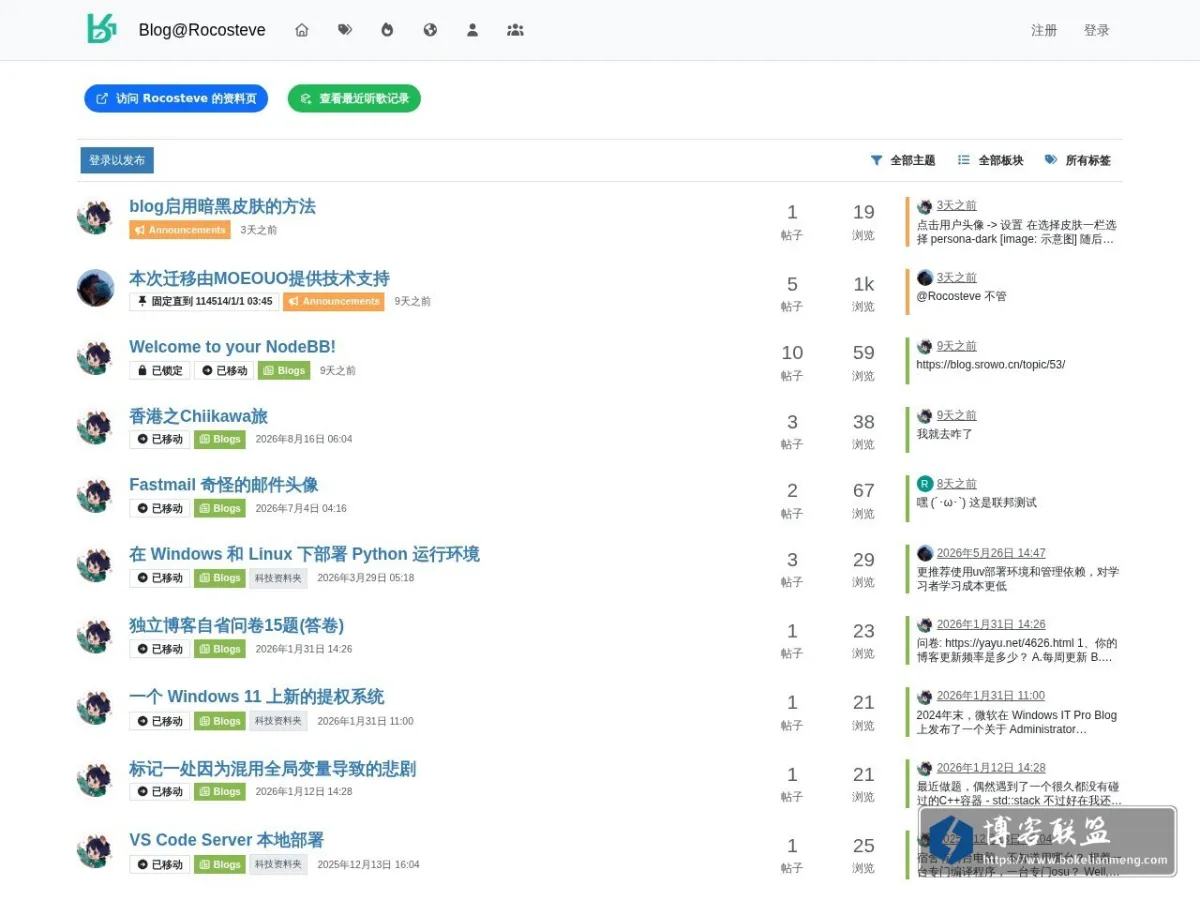The image size is (1200, 900).
Task: Click green R avatar on Fastmail last reply
Action: (925, 484)
